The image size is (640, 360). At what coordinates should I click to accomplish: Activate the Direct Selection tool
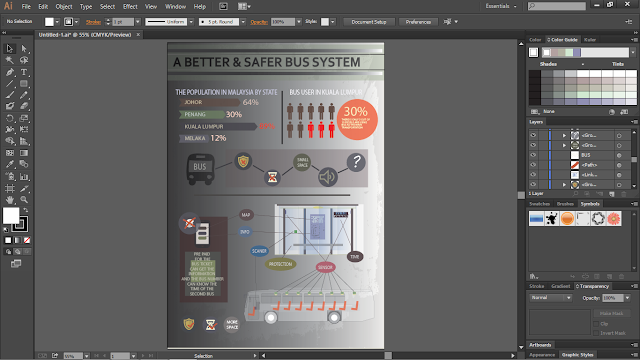point(24,49)
